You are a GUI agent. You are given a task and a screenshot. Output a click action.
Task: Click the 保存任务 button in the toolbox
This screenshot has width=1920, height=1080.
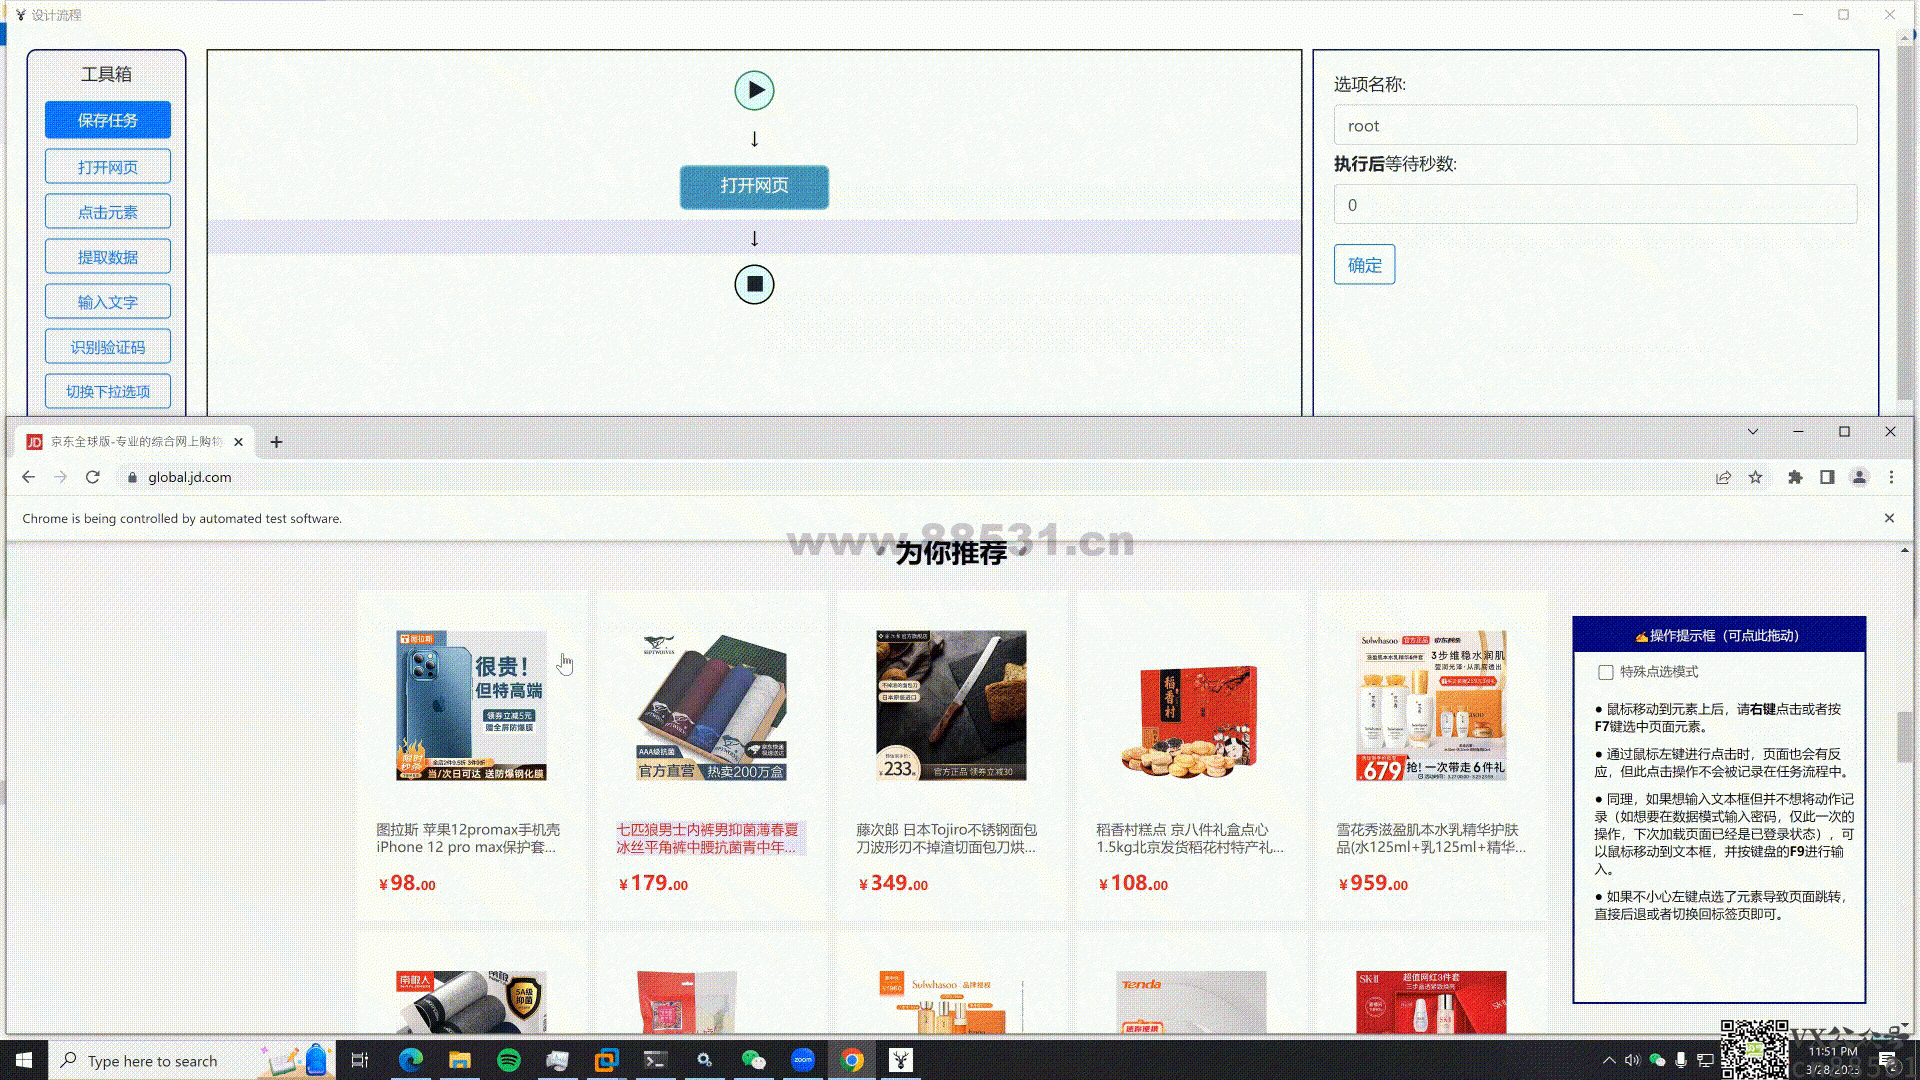tap(108, 120)
